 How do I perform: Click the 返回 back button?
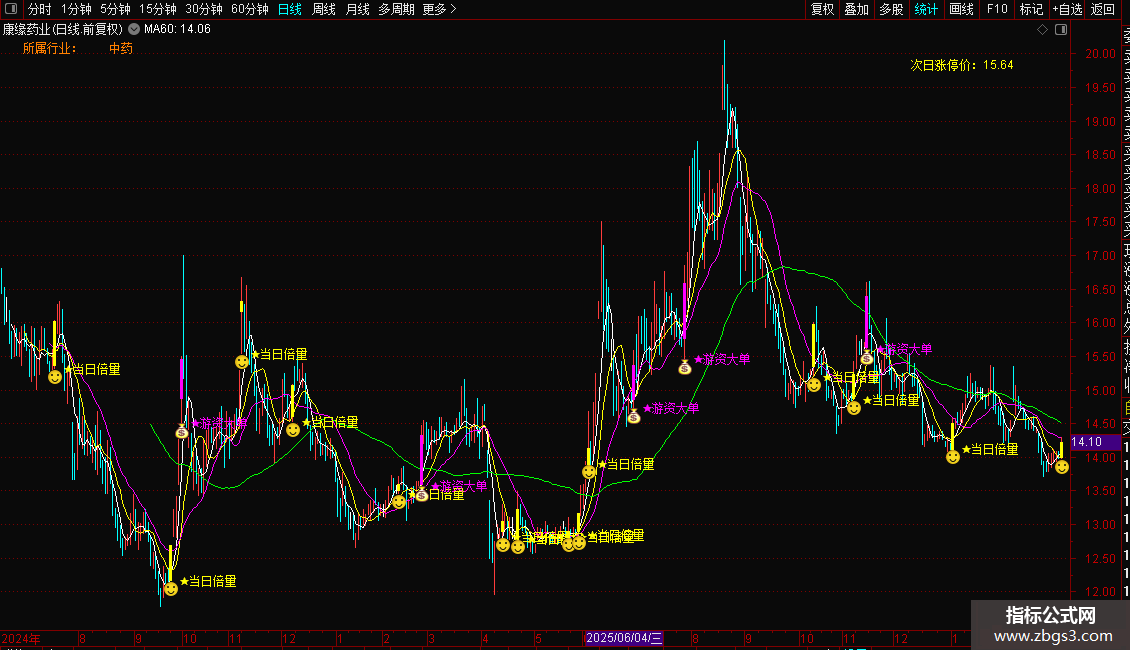[x=1103, y=9]
